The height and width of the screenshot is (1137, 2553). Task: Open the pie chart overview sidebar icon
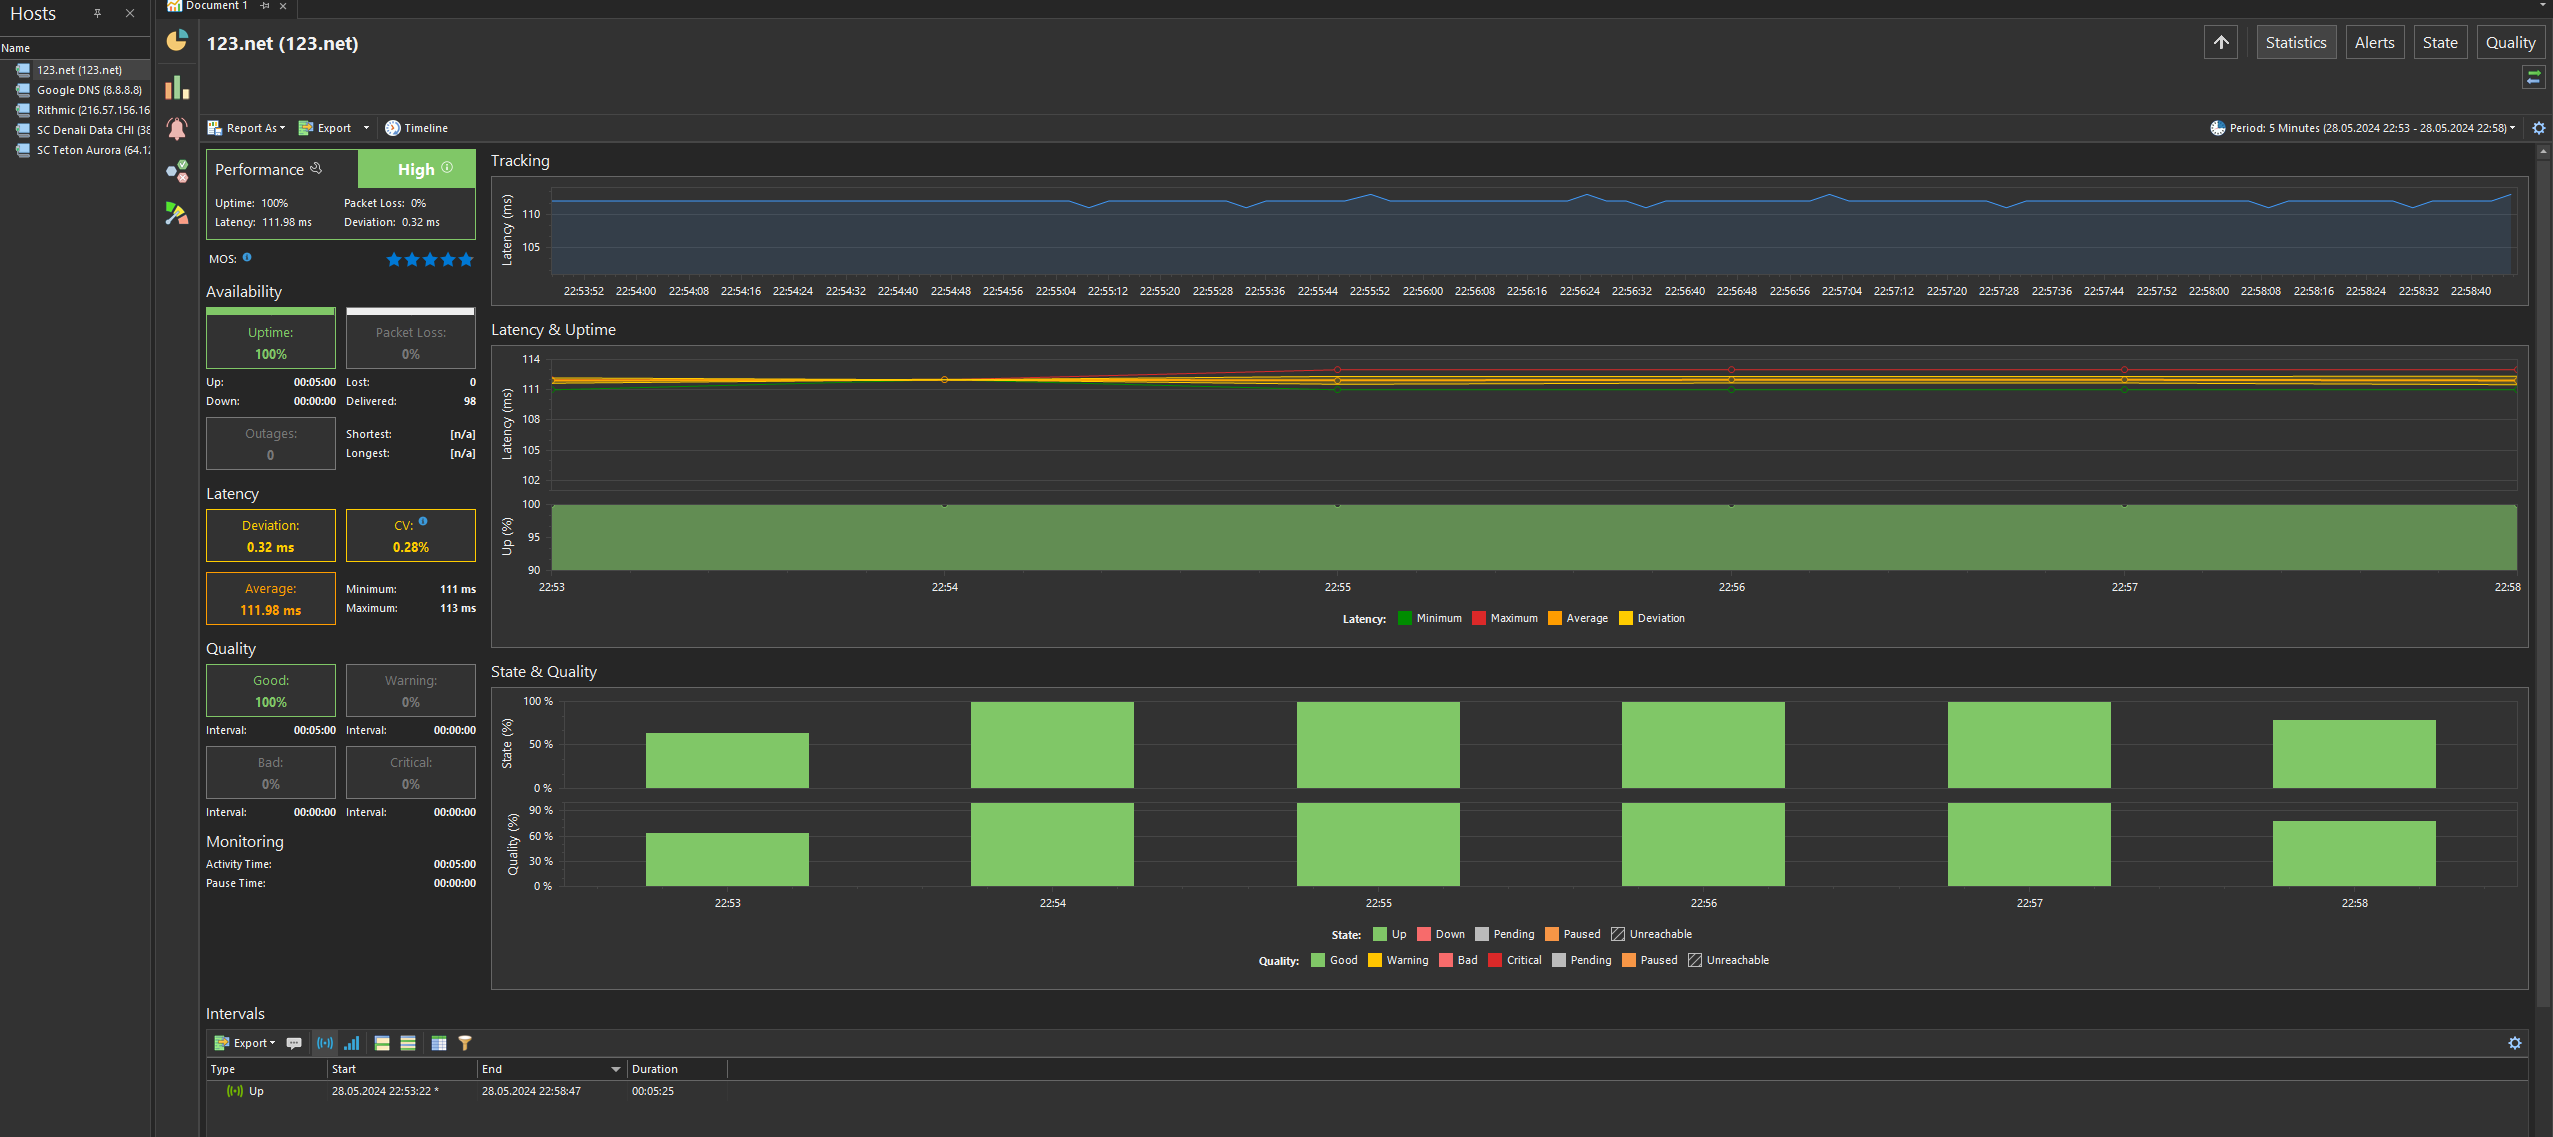pyautogui.click(x=177, y=41)
